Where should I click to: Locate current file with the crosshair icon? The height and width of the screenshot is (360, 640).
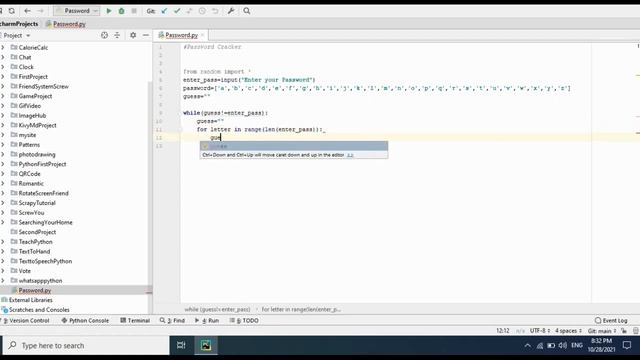[x=104, y=36]
